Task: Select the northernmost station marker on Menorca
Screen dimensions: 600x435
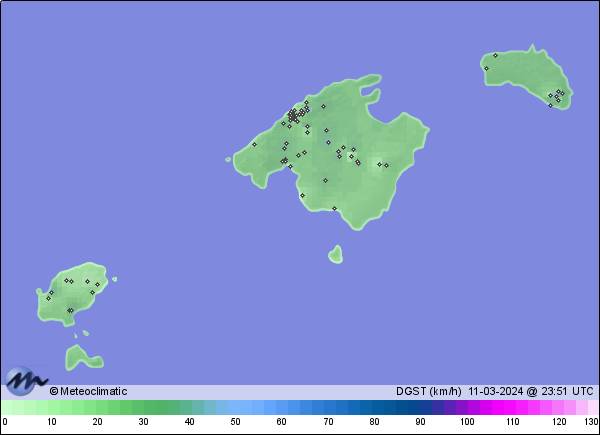Action: pyautogui.click(x=495, y=55)
